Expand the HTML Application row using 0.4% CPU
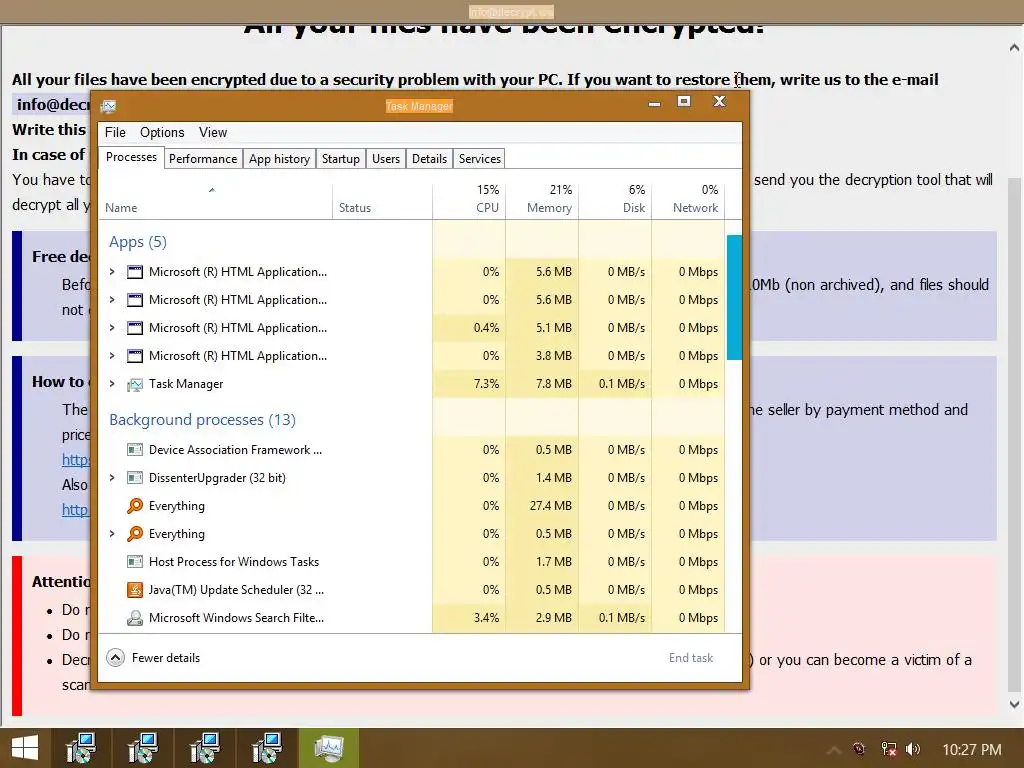 (x=112, y=328)
